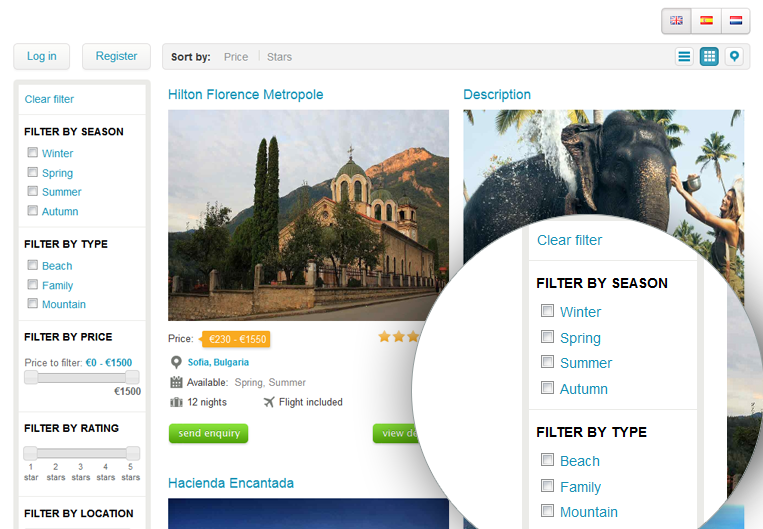Tick the Summer checkbox in left sidebar
The image size is (763, 529).
pyautogui.click(x=33, y=191)
